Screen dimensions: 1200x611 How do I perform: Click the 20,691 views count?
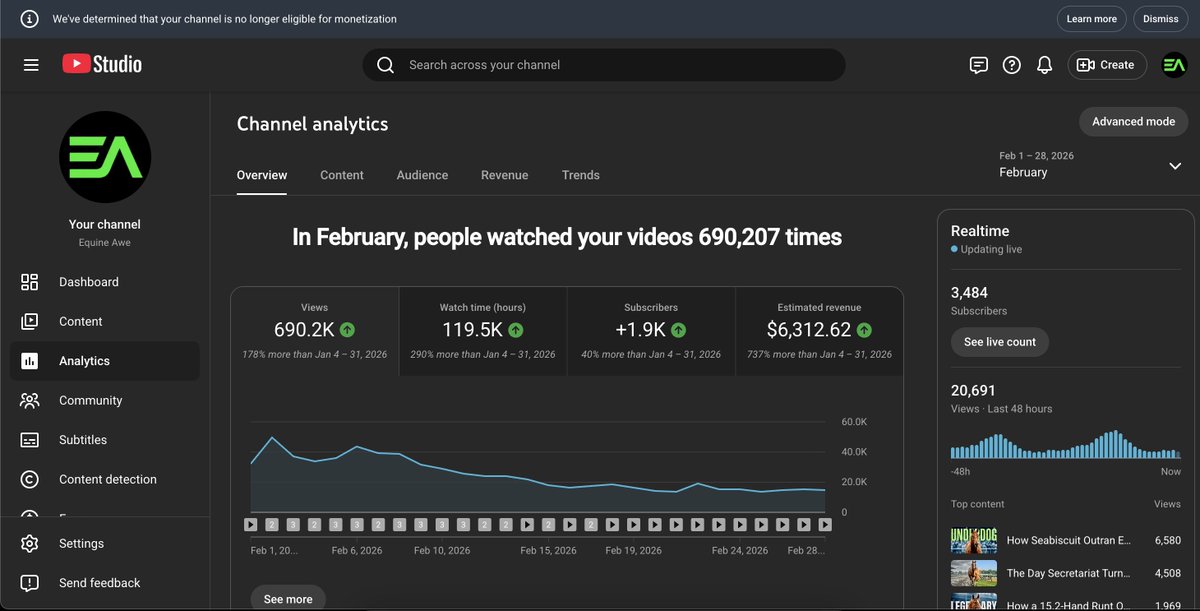pos(973,391)
